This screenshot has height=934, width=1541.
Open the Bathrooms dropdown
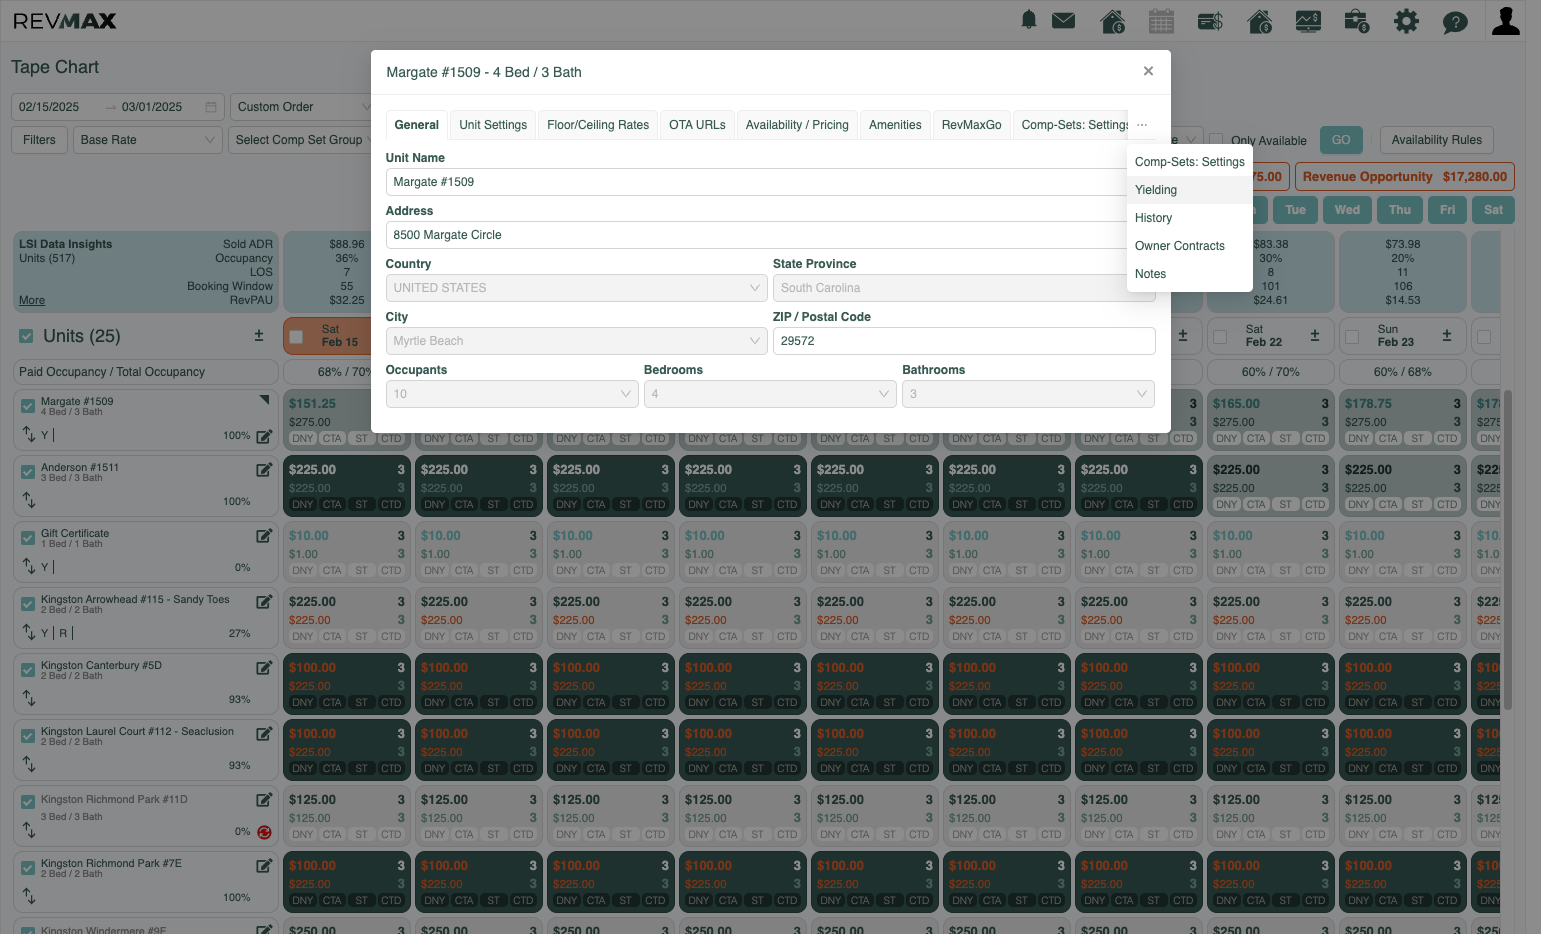click(x=1028, y=394)
